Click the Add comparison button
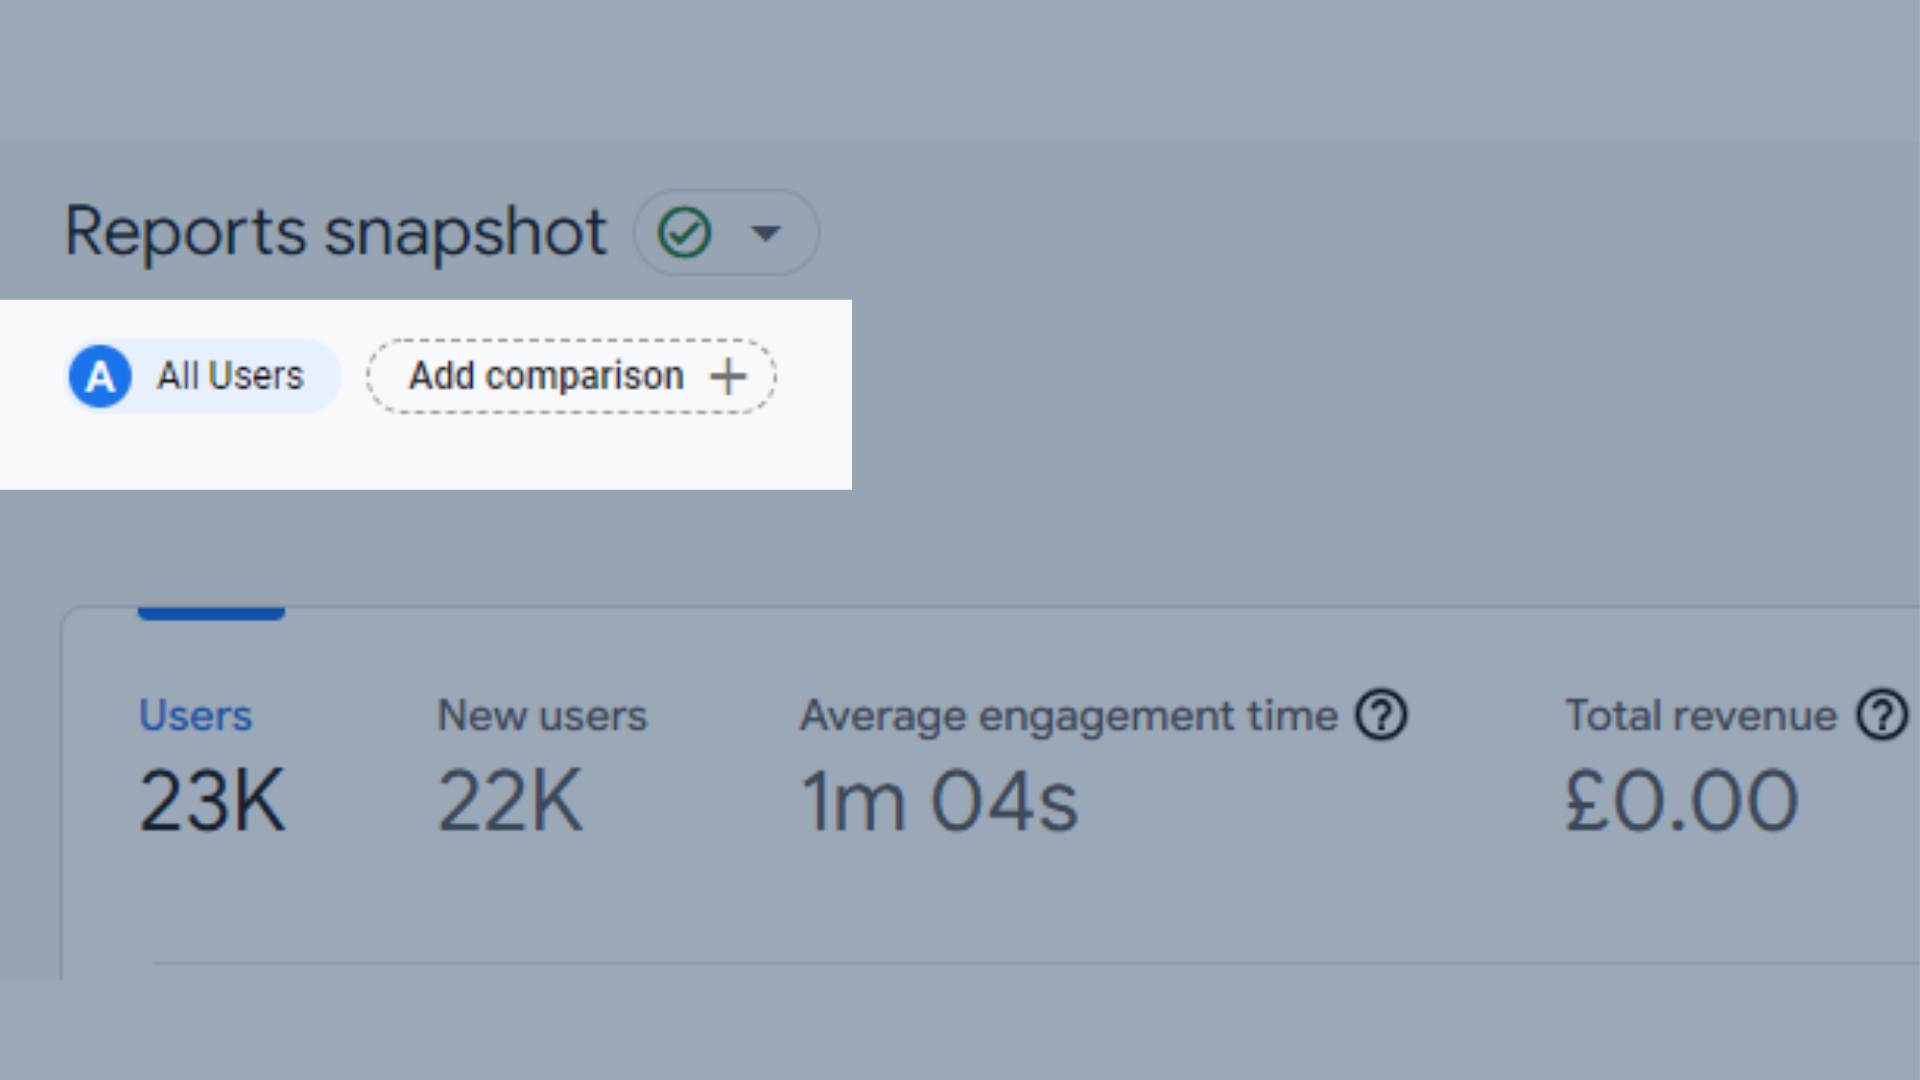The image size is (1920, 1080). (x=571, y=377)
